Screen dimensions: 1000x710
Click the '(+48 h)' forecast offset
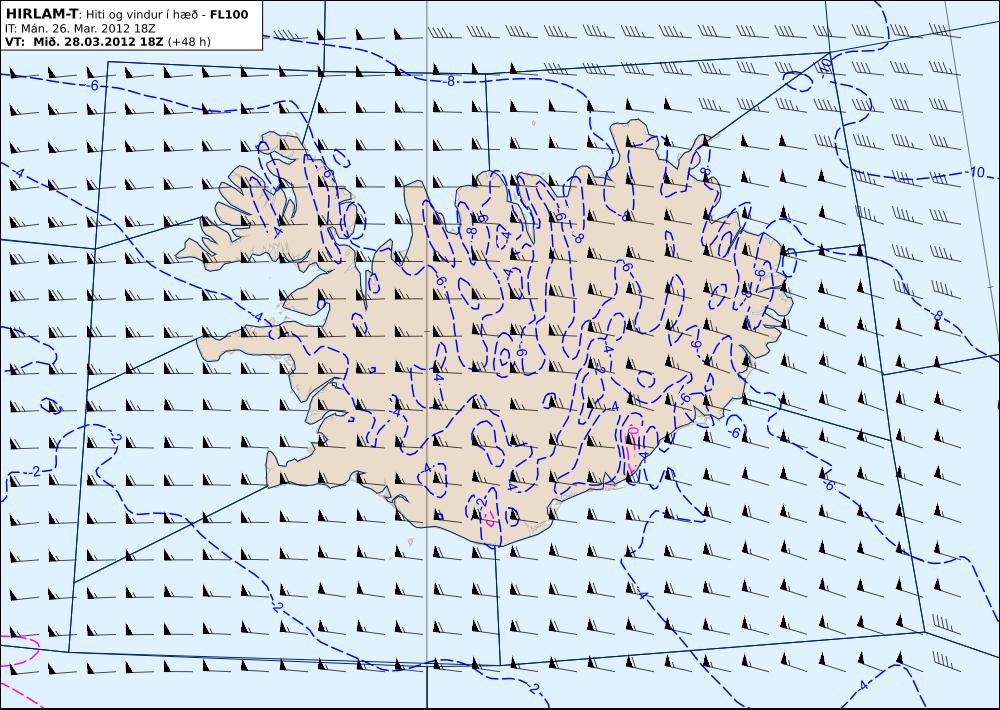coord(189,42)
